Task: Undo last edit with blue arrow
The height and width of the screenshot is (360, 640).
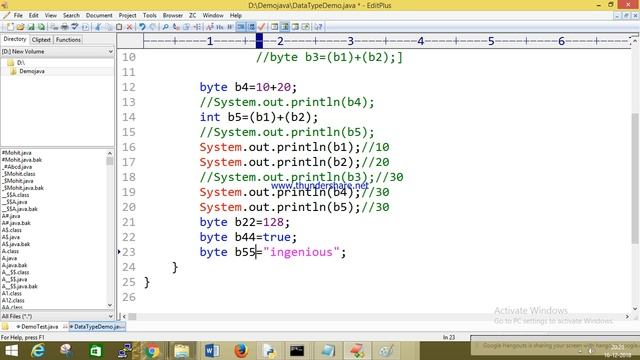Action: click(x=142, y=27)
